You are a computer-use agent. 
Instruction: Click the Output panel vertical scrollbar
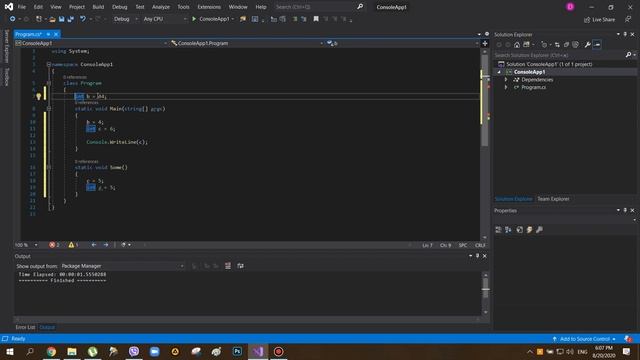pyautogui.click(x=485, y=293)
